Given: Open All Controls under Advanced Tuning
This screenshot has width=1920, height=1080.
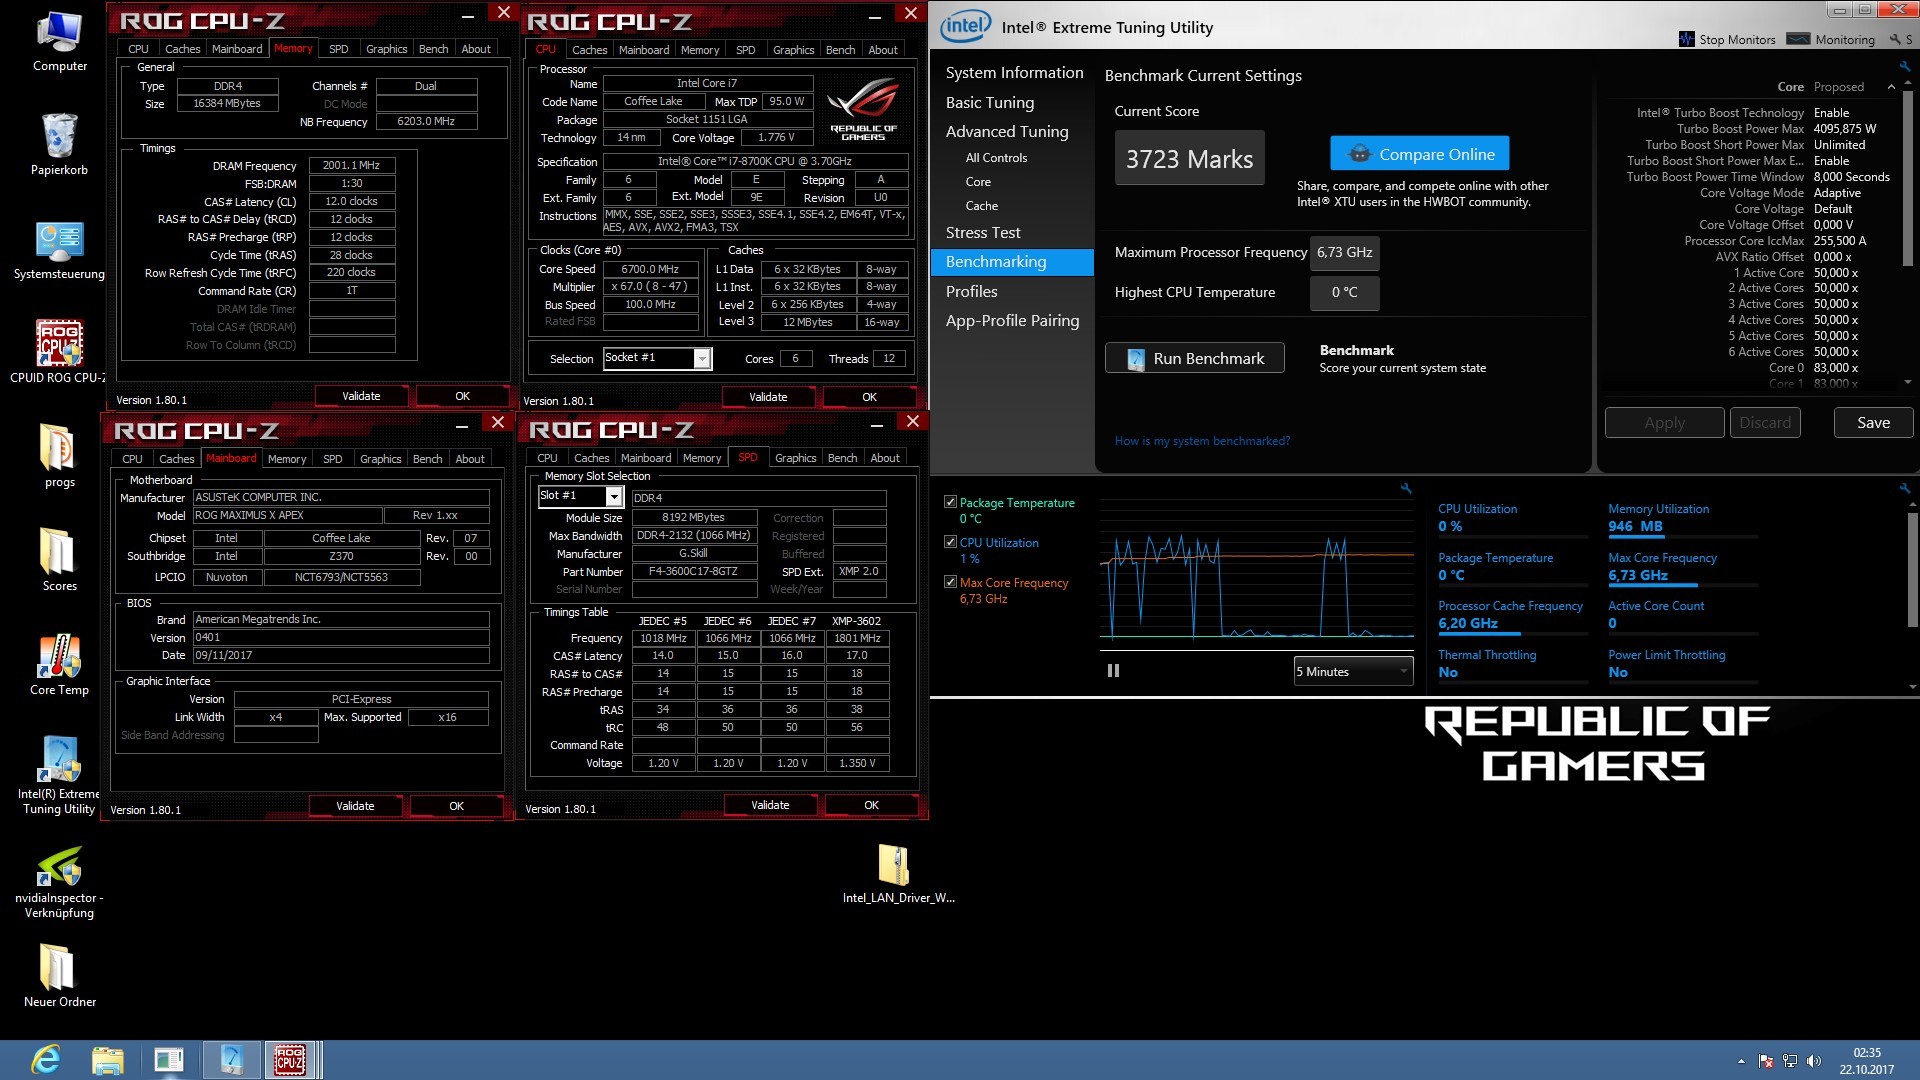Looking at the screenshot, I should click(x=996, y=158).
